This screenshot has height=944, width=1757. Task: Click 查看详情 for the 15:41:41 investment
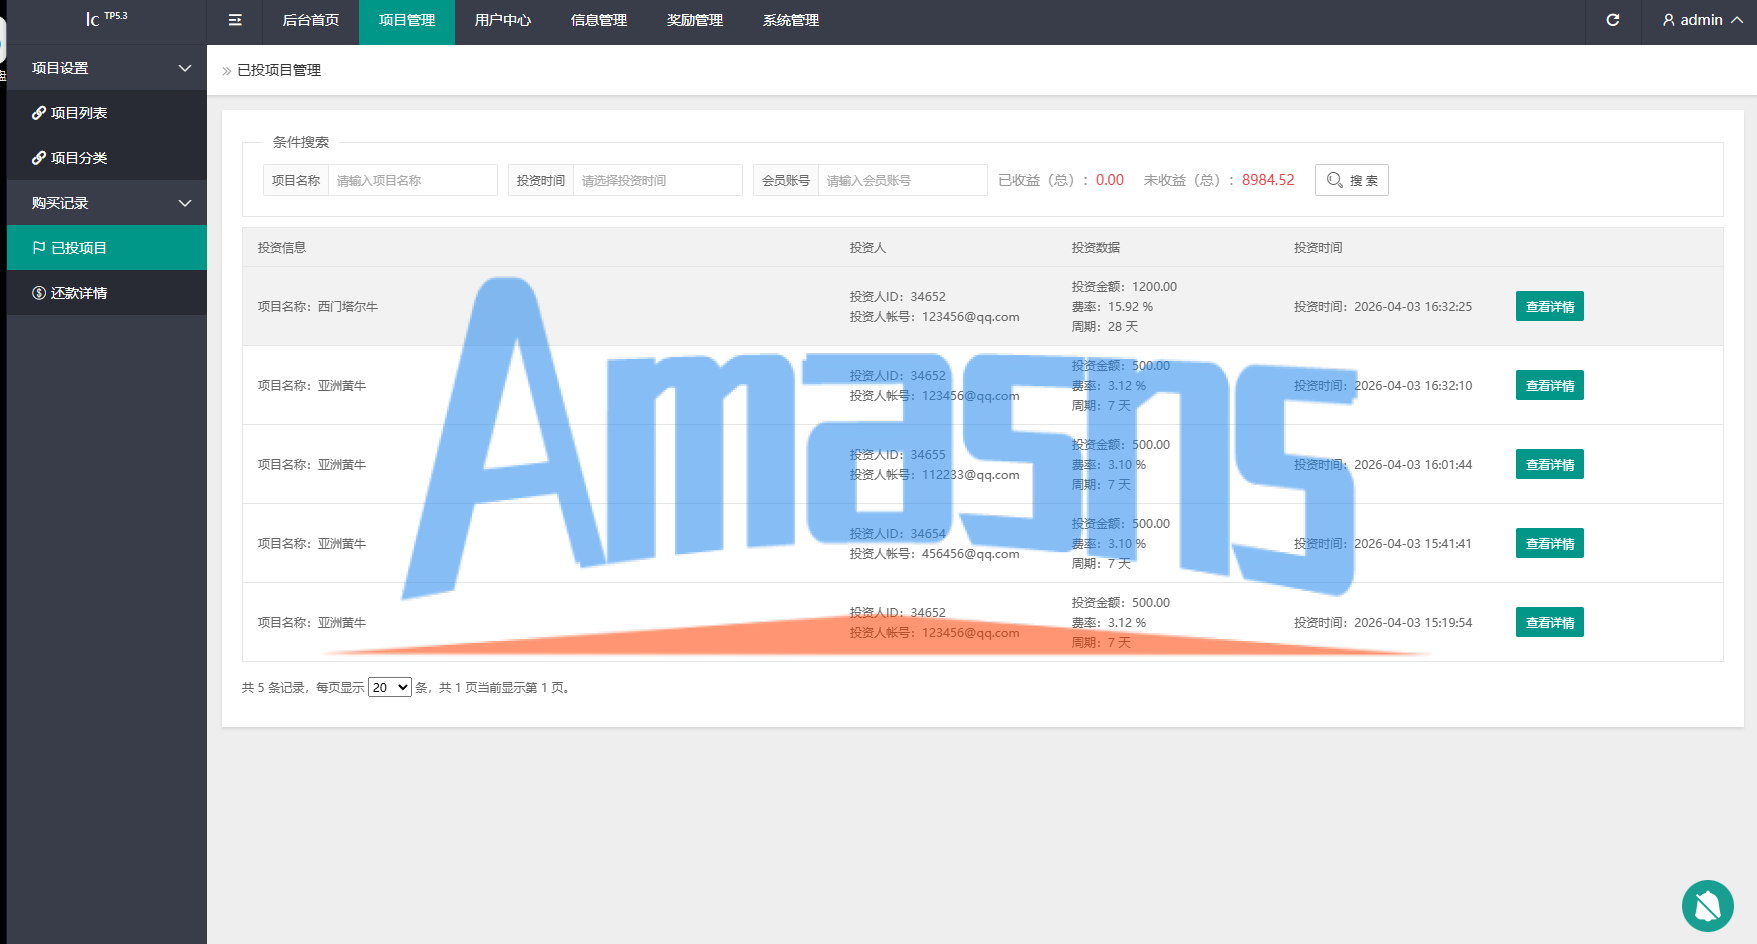coord(1550,543)
